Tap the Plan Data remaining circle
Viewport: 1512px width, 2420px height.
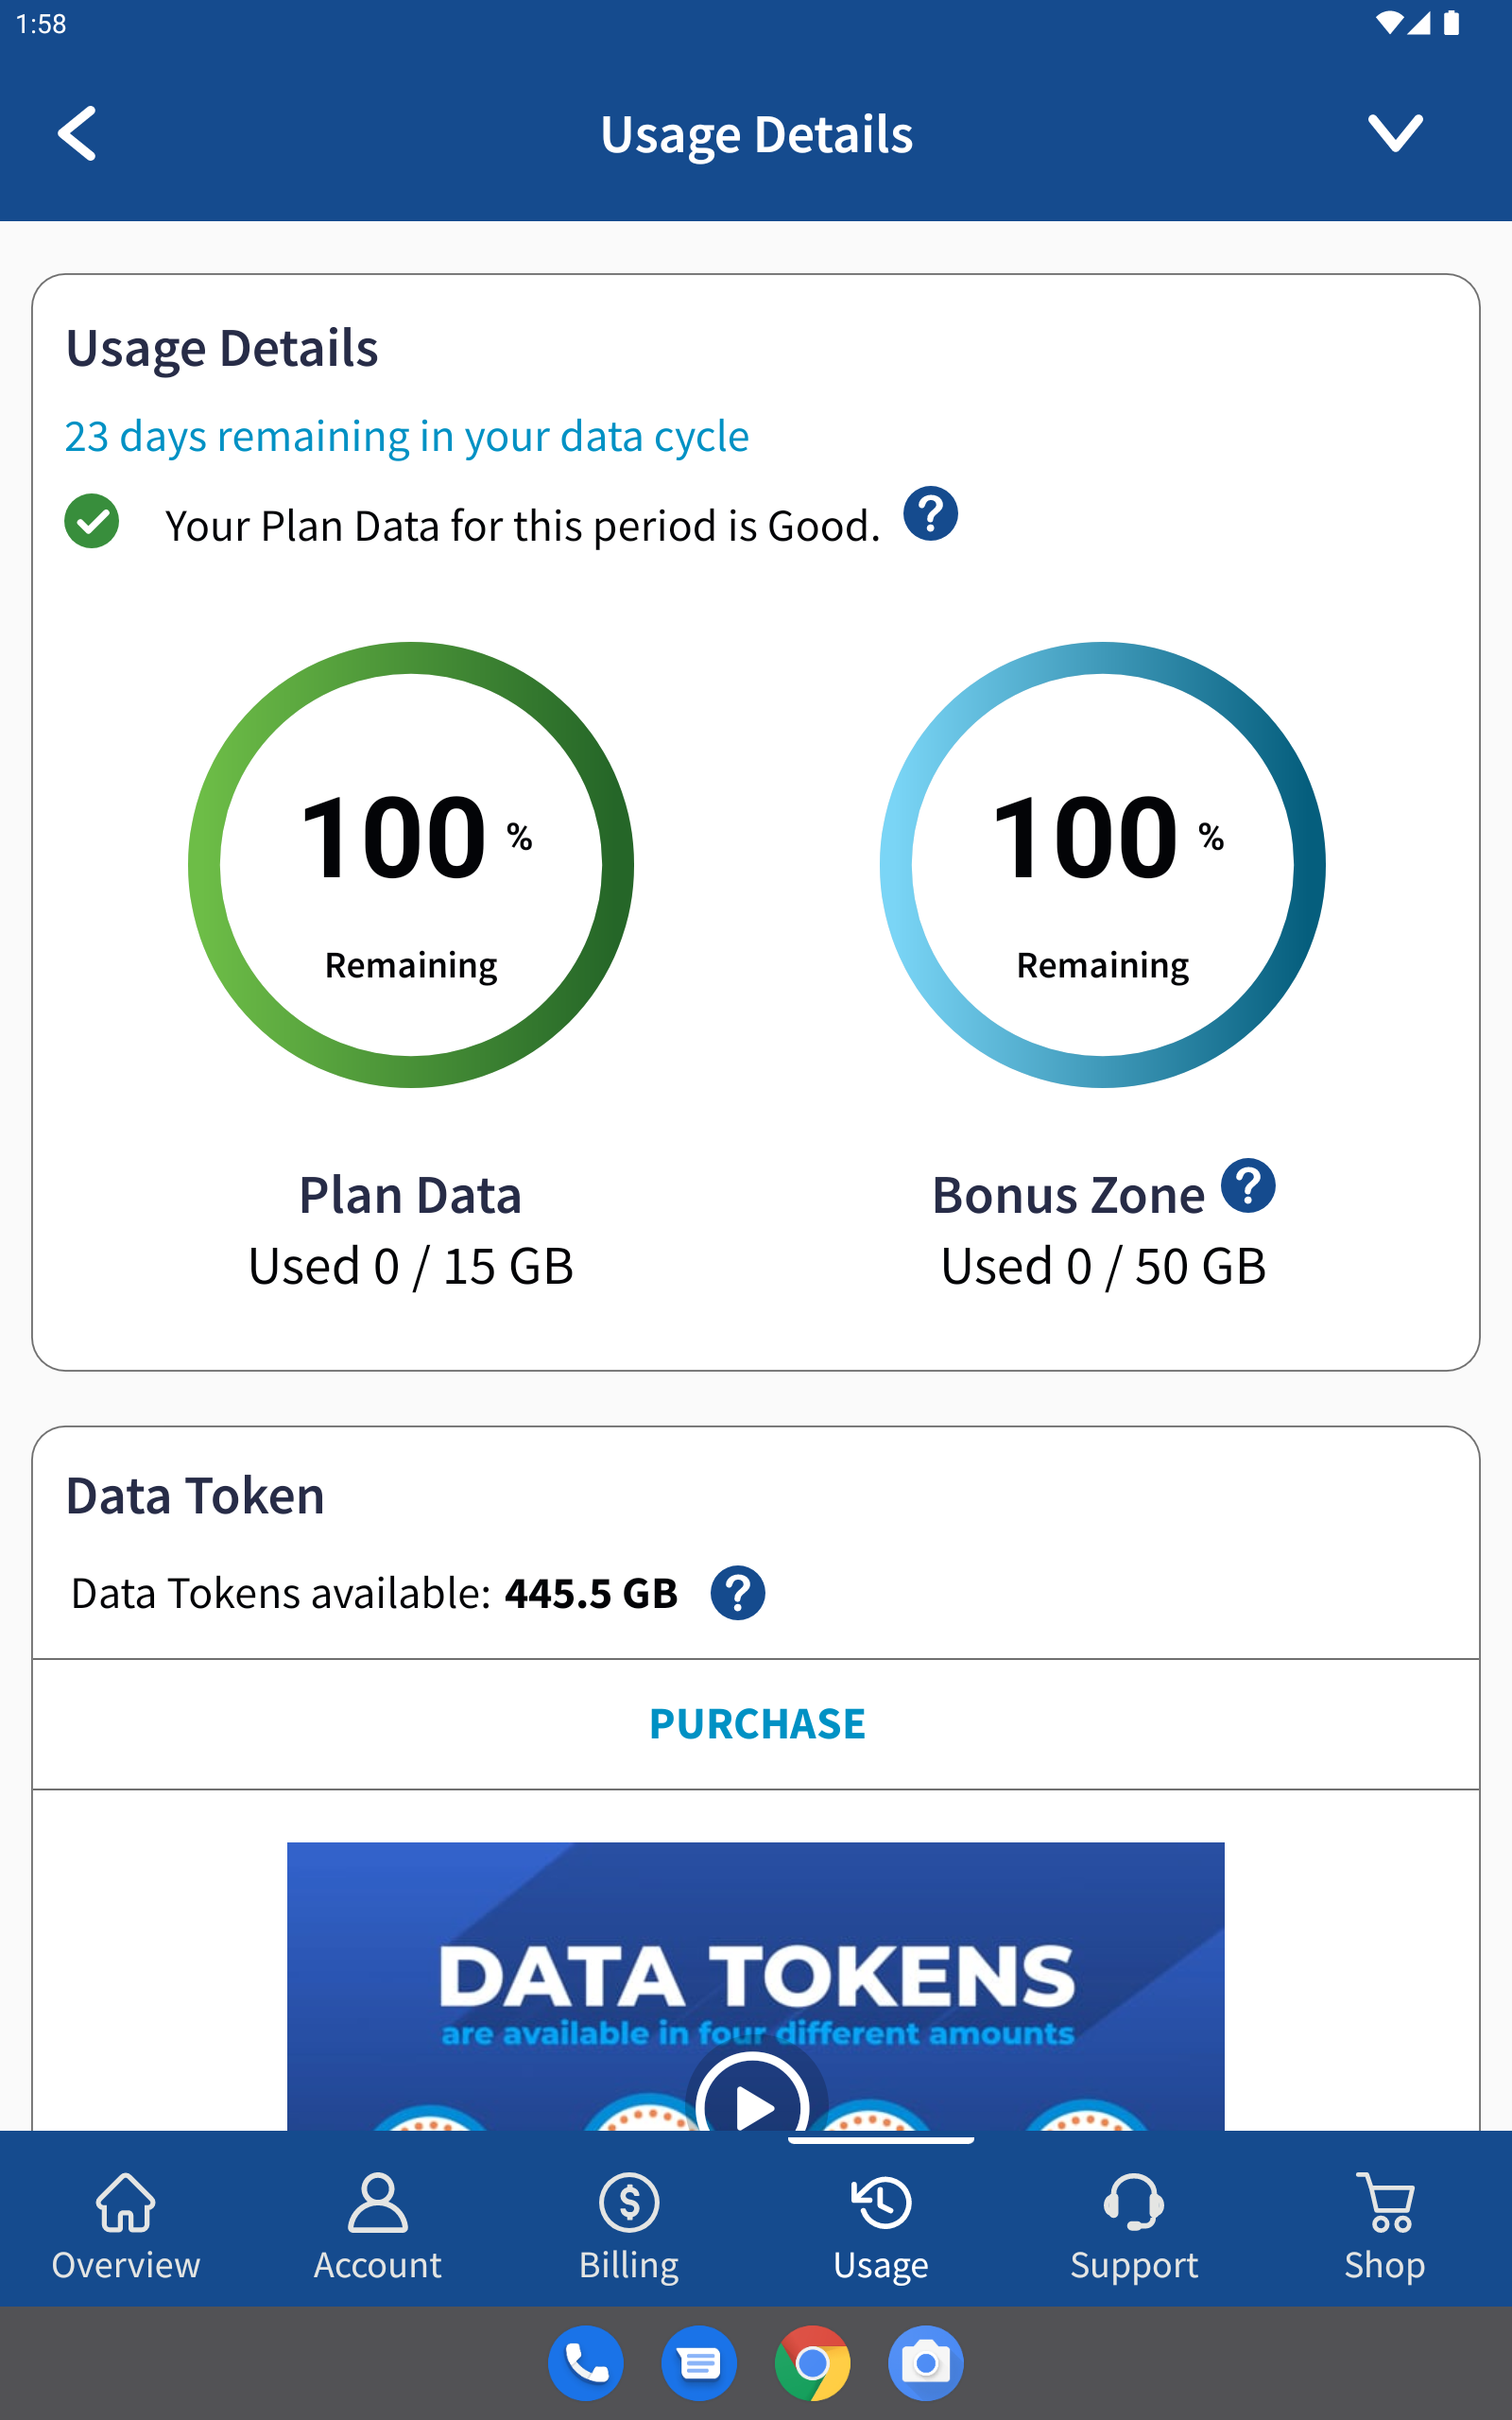tap(411, 865)
